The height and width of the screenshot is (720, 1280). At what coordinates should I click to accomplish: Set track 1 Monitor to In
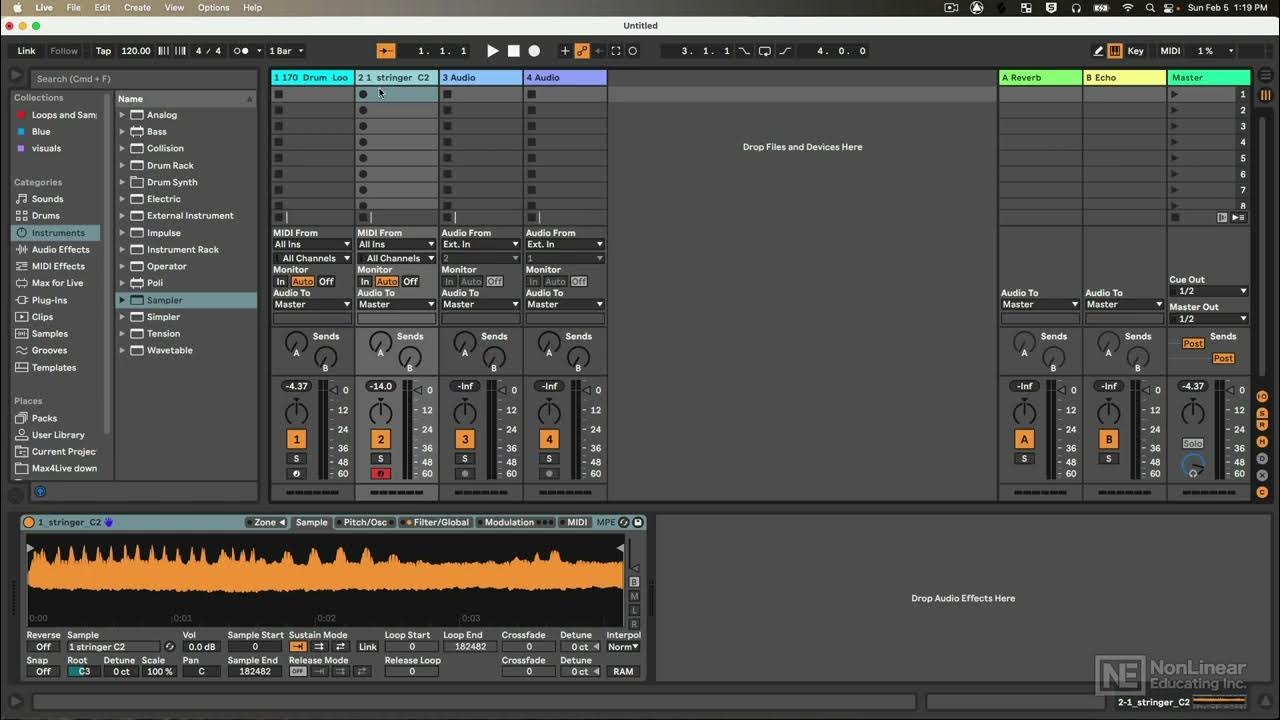(x=281, y=282)
